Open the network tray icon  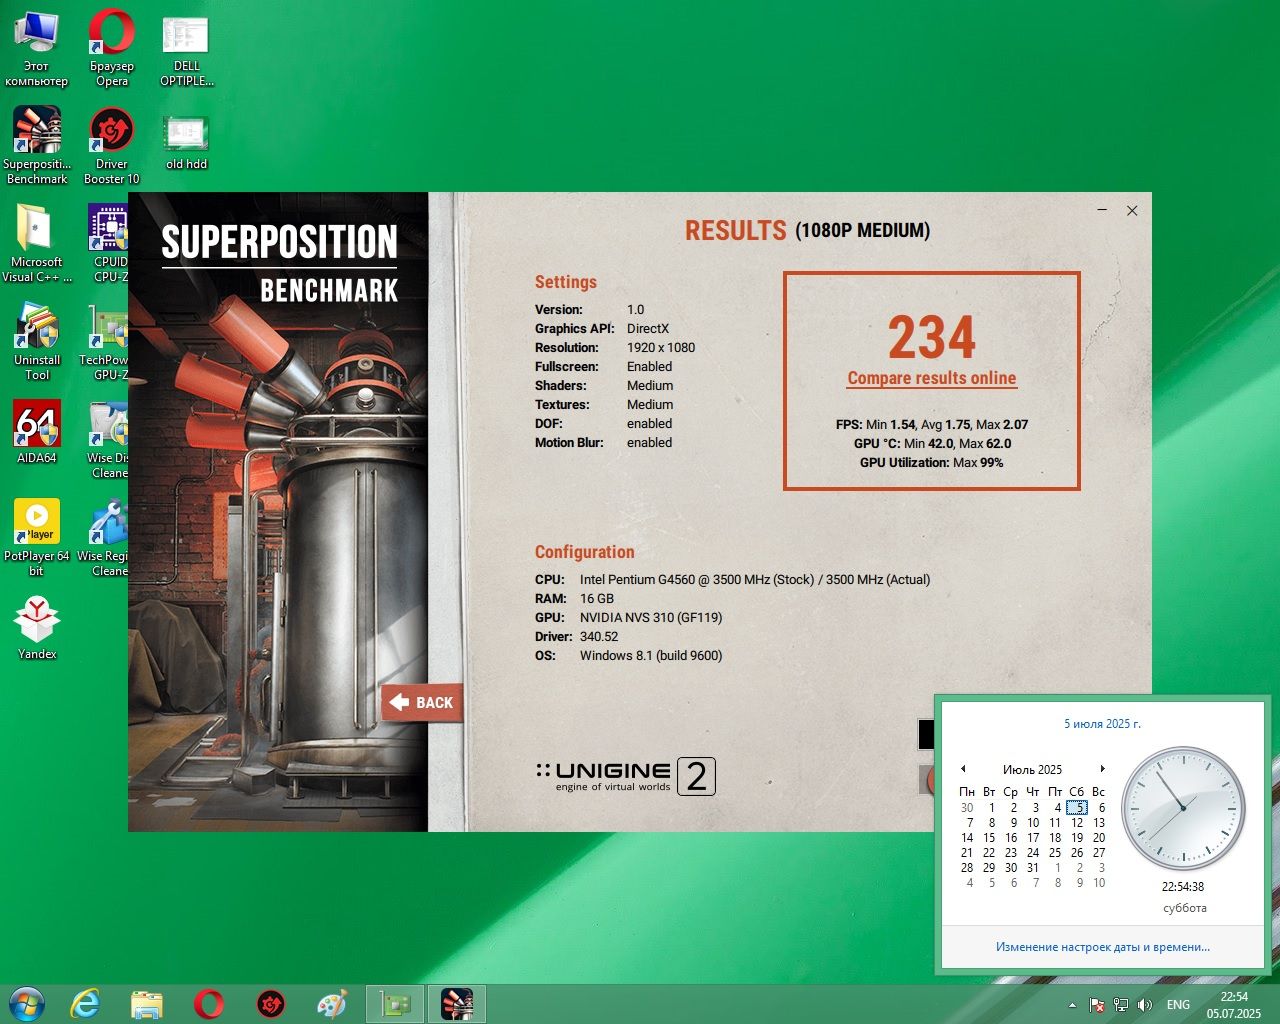[x=1121, y=1005]
